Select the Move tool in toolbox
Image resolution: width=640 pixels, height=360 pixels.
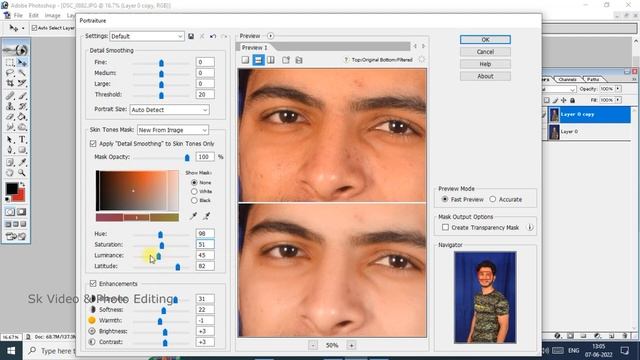tap(22, 62)
